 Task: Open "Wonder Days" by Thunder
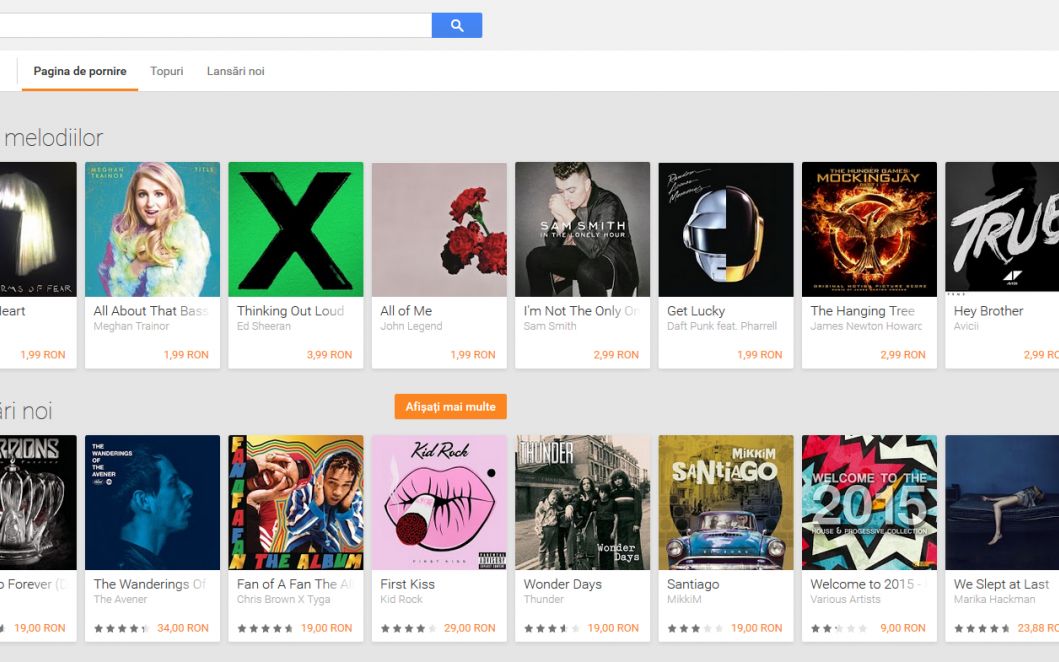[582, 501]
